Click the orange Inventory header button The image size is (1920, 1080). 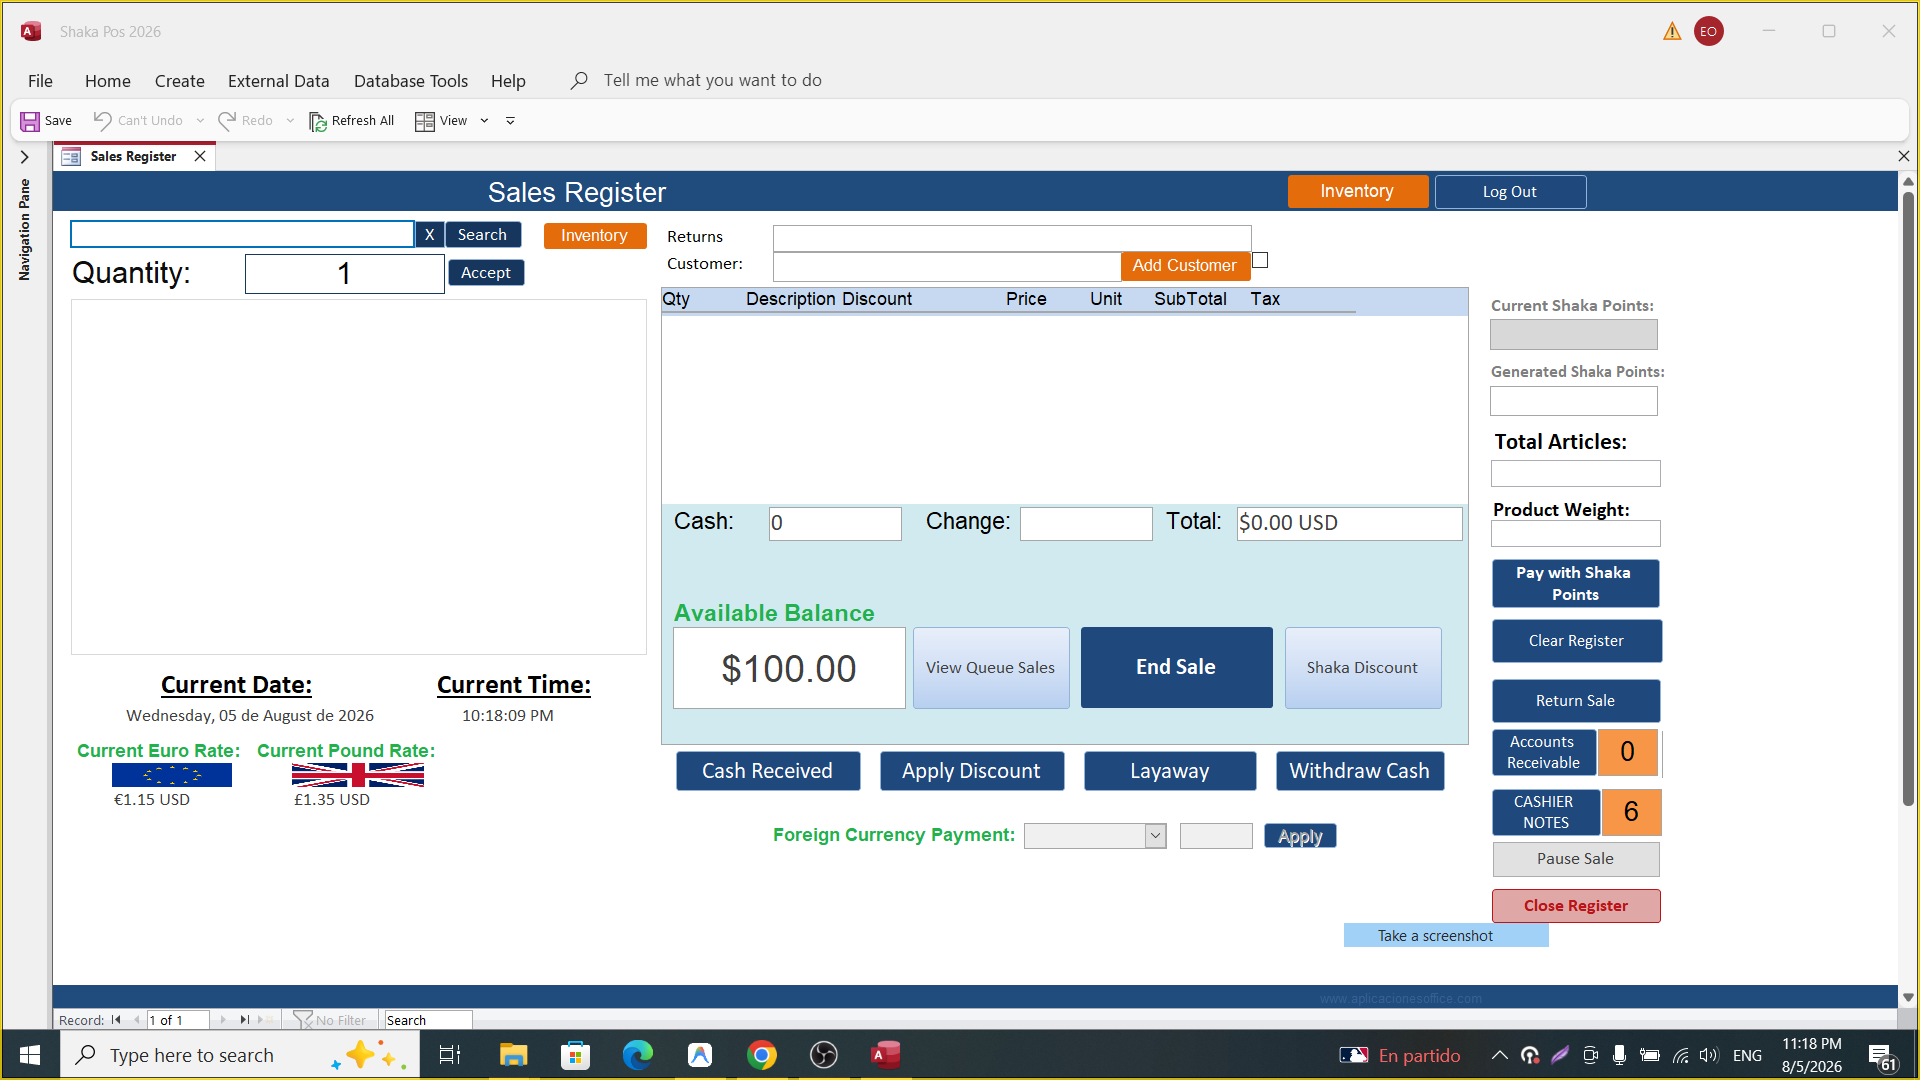(1357, 191)
